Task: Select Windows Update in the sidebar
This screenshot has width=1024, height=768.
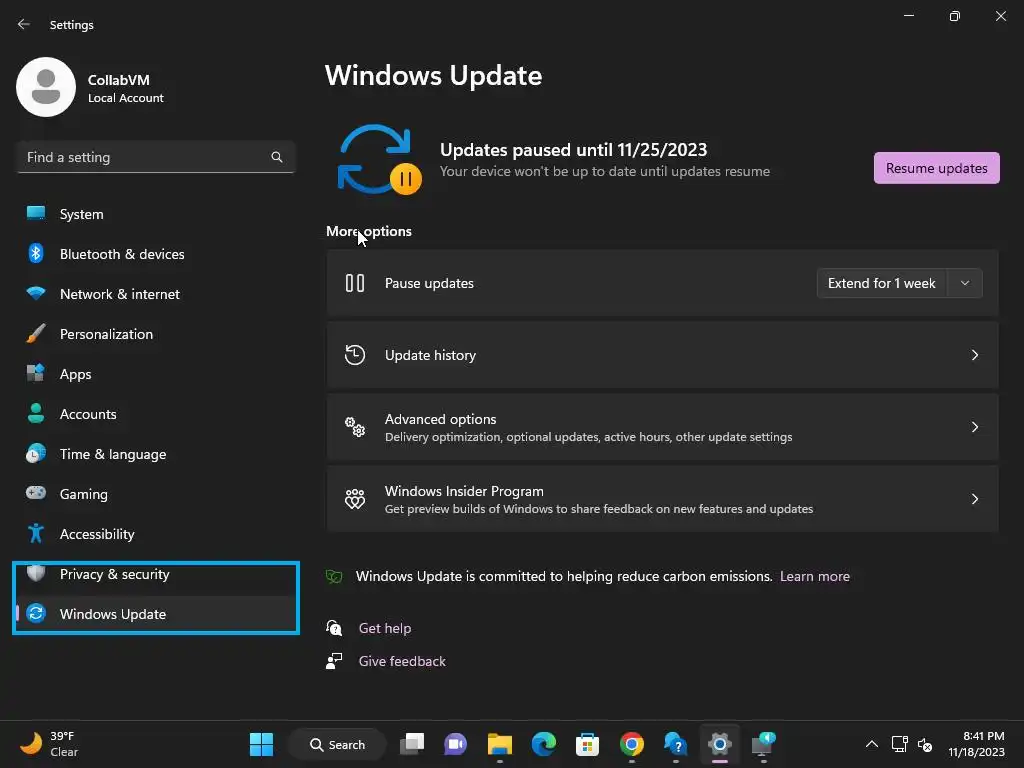Action: click(x=155, y=613)
